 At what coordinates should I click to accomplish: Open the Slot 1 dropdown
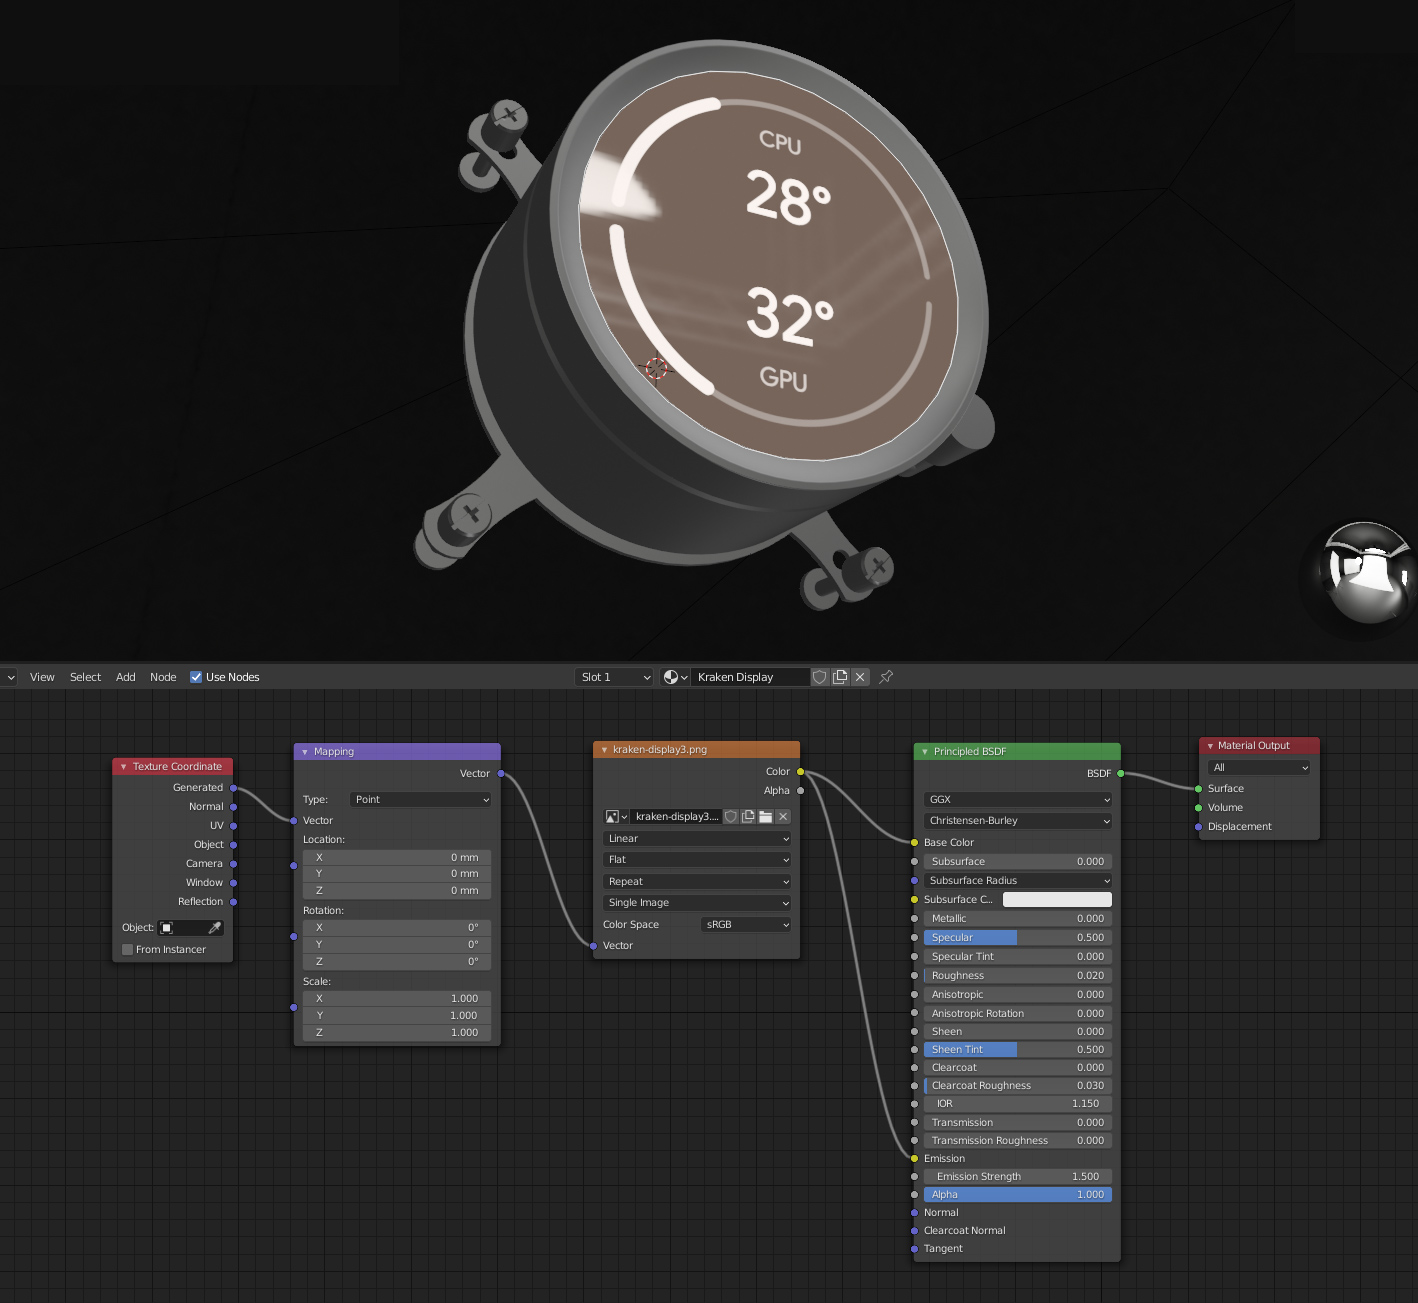[x=614, y=677]
